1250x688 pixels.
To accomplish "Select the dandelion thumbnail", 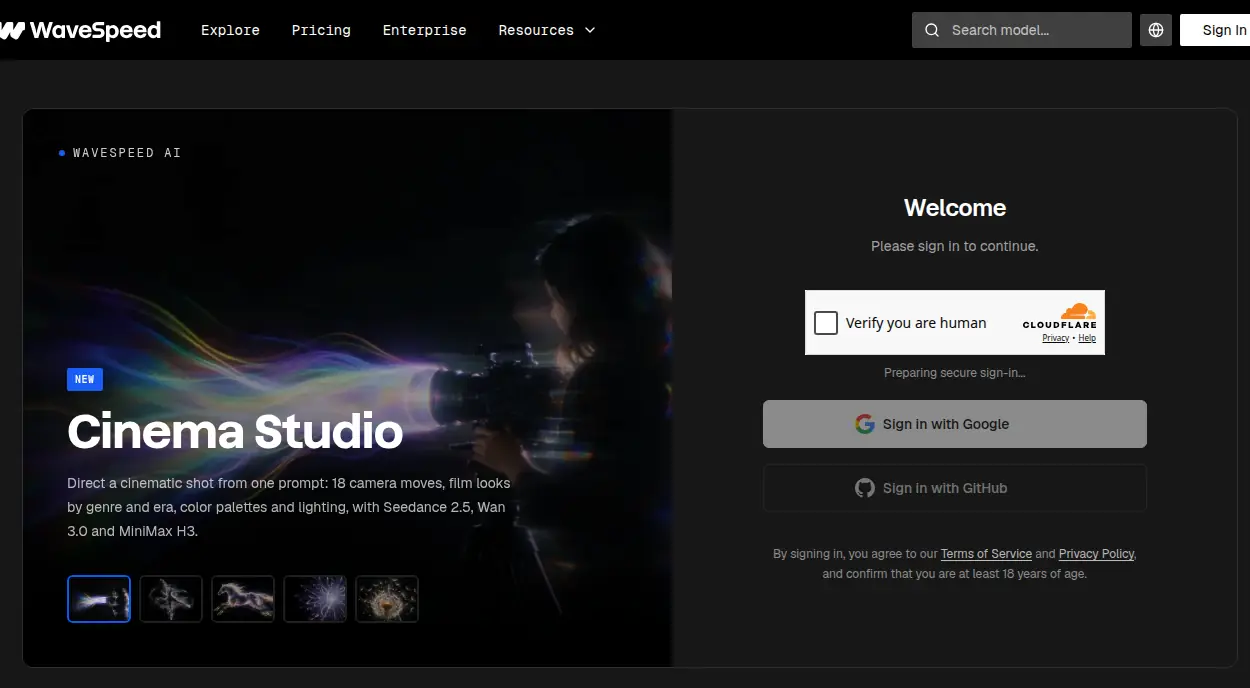I will tap(387, 599).
